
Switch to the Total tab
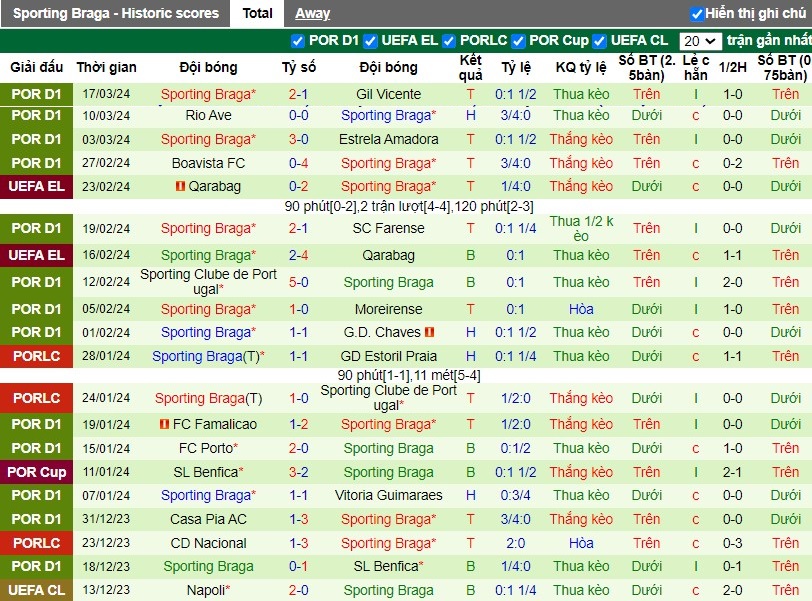coord(257,13)
